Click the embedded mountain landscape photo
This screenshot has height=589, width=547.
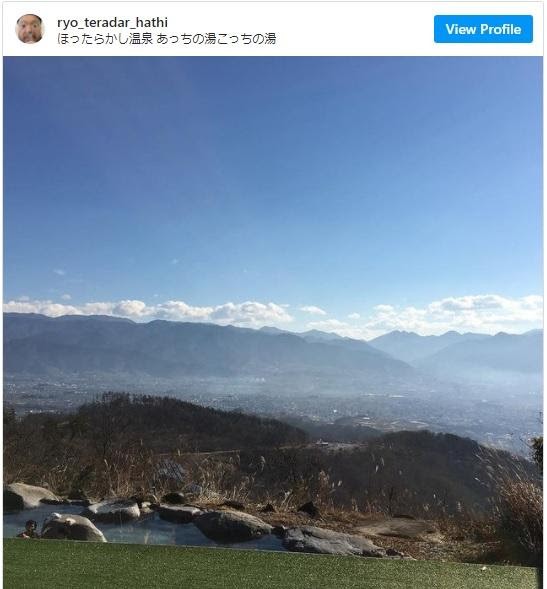(x=273, y=322)
